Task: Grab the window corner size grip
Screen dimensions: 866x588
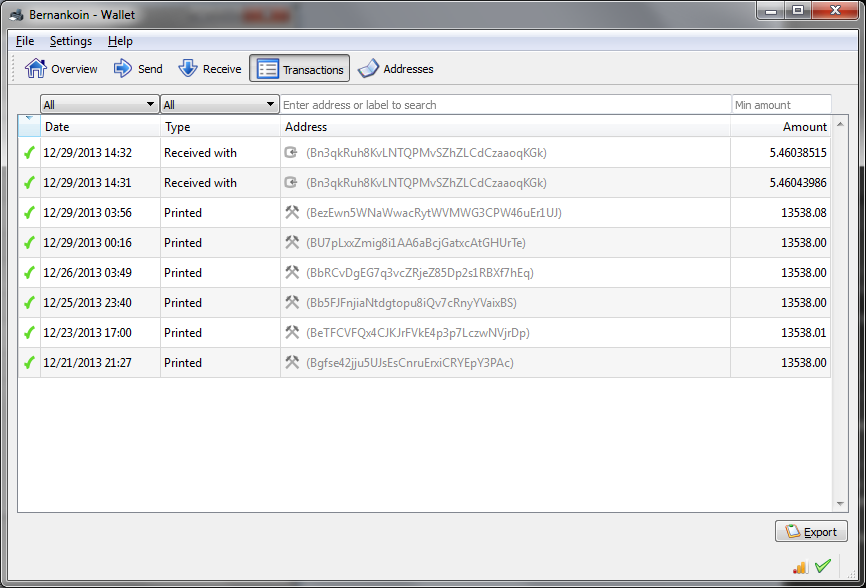Action: click(851, 574)
